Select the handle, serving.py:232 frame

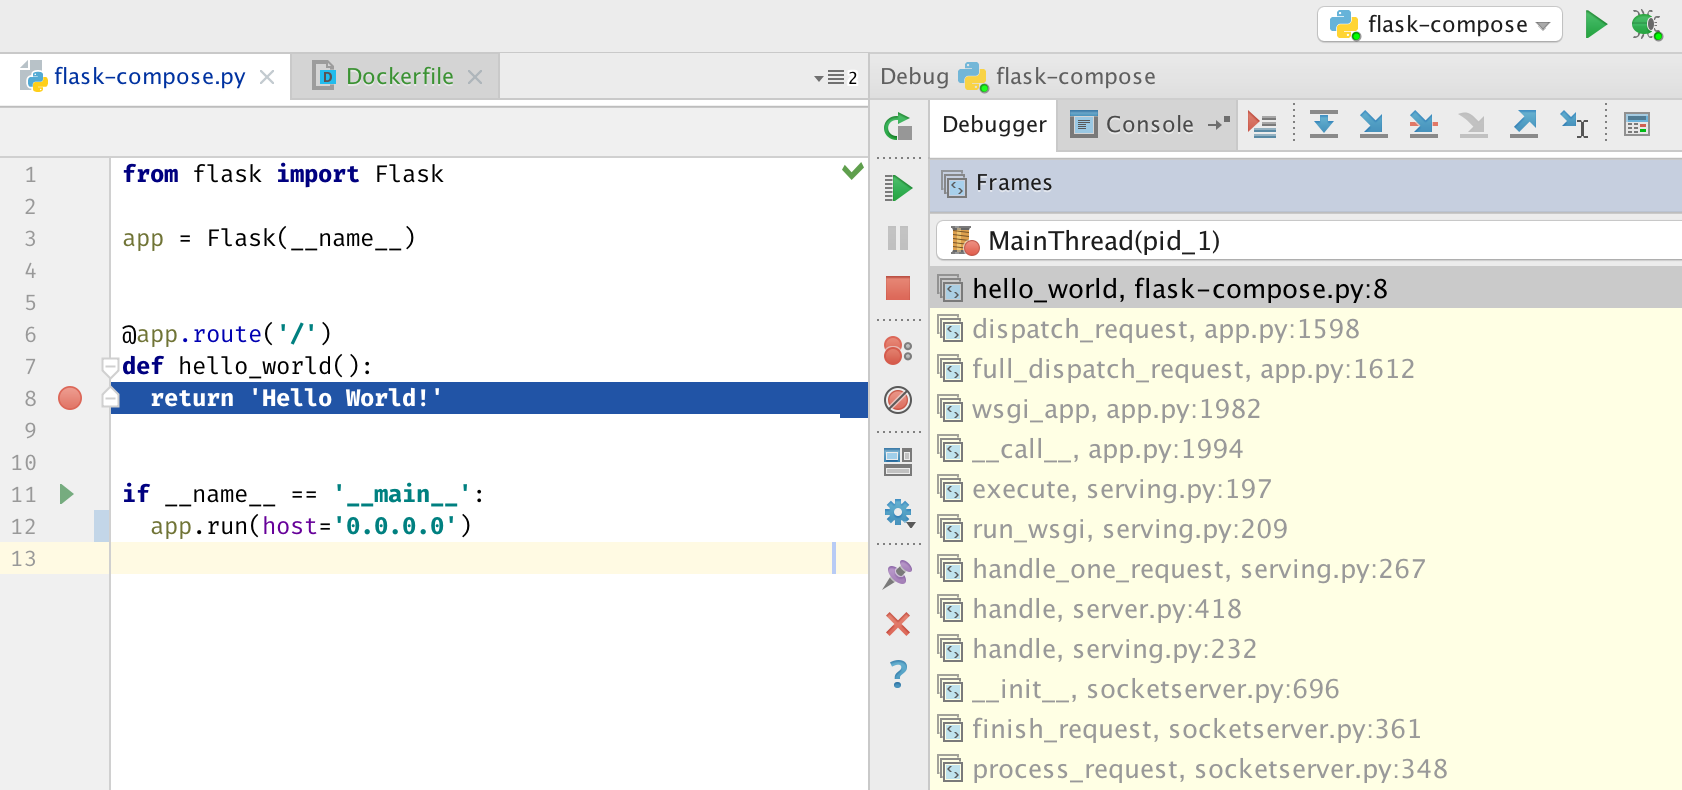click(x=1308, y=649)
